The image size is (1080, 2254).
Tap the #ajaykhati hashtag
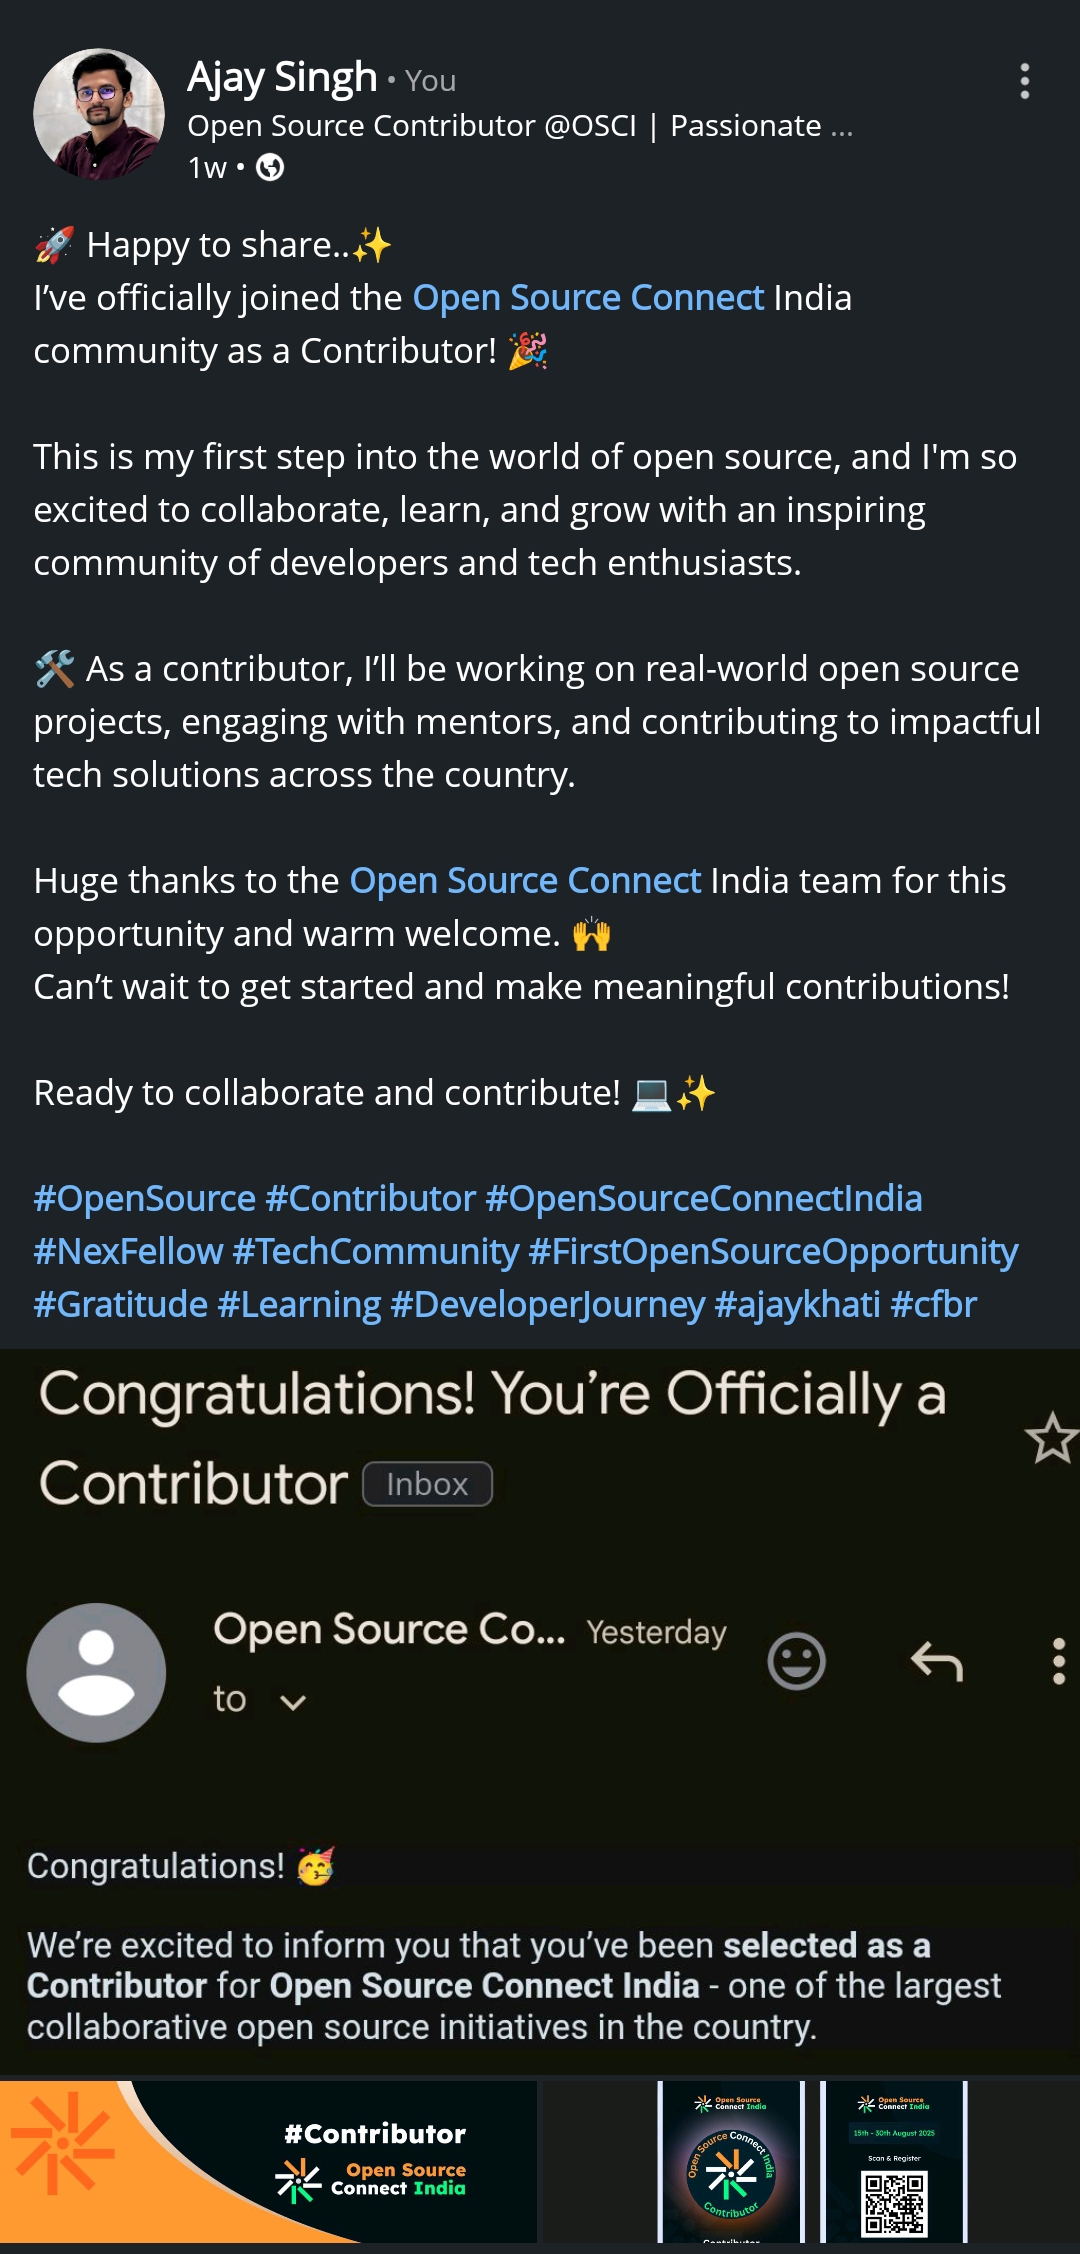[798, 1304]
